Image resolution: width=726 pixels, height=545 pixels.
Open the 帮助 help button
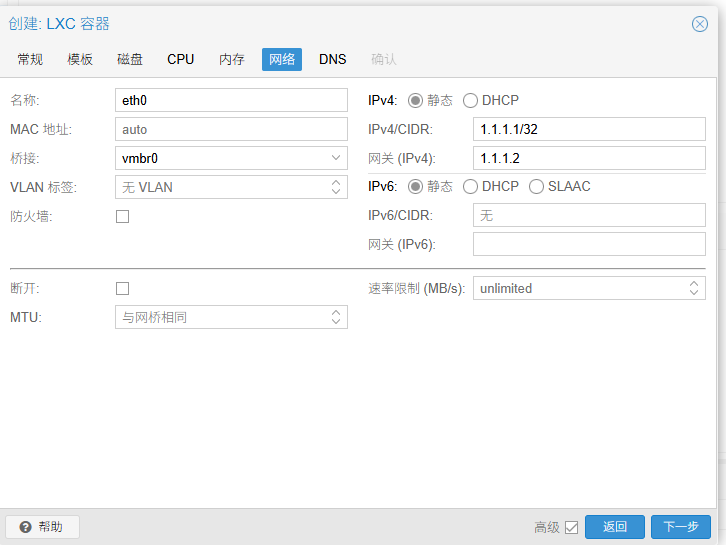click(x=42, y=527)
